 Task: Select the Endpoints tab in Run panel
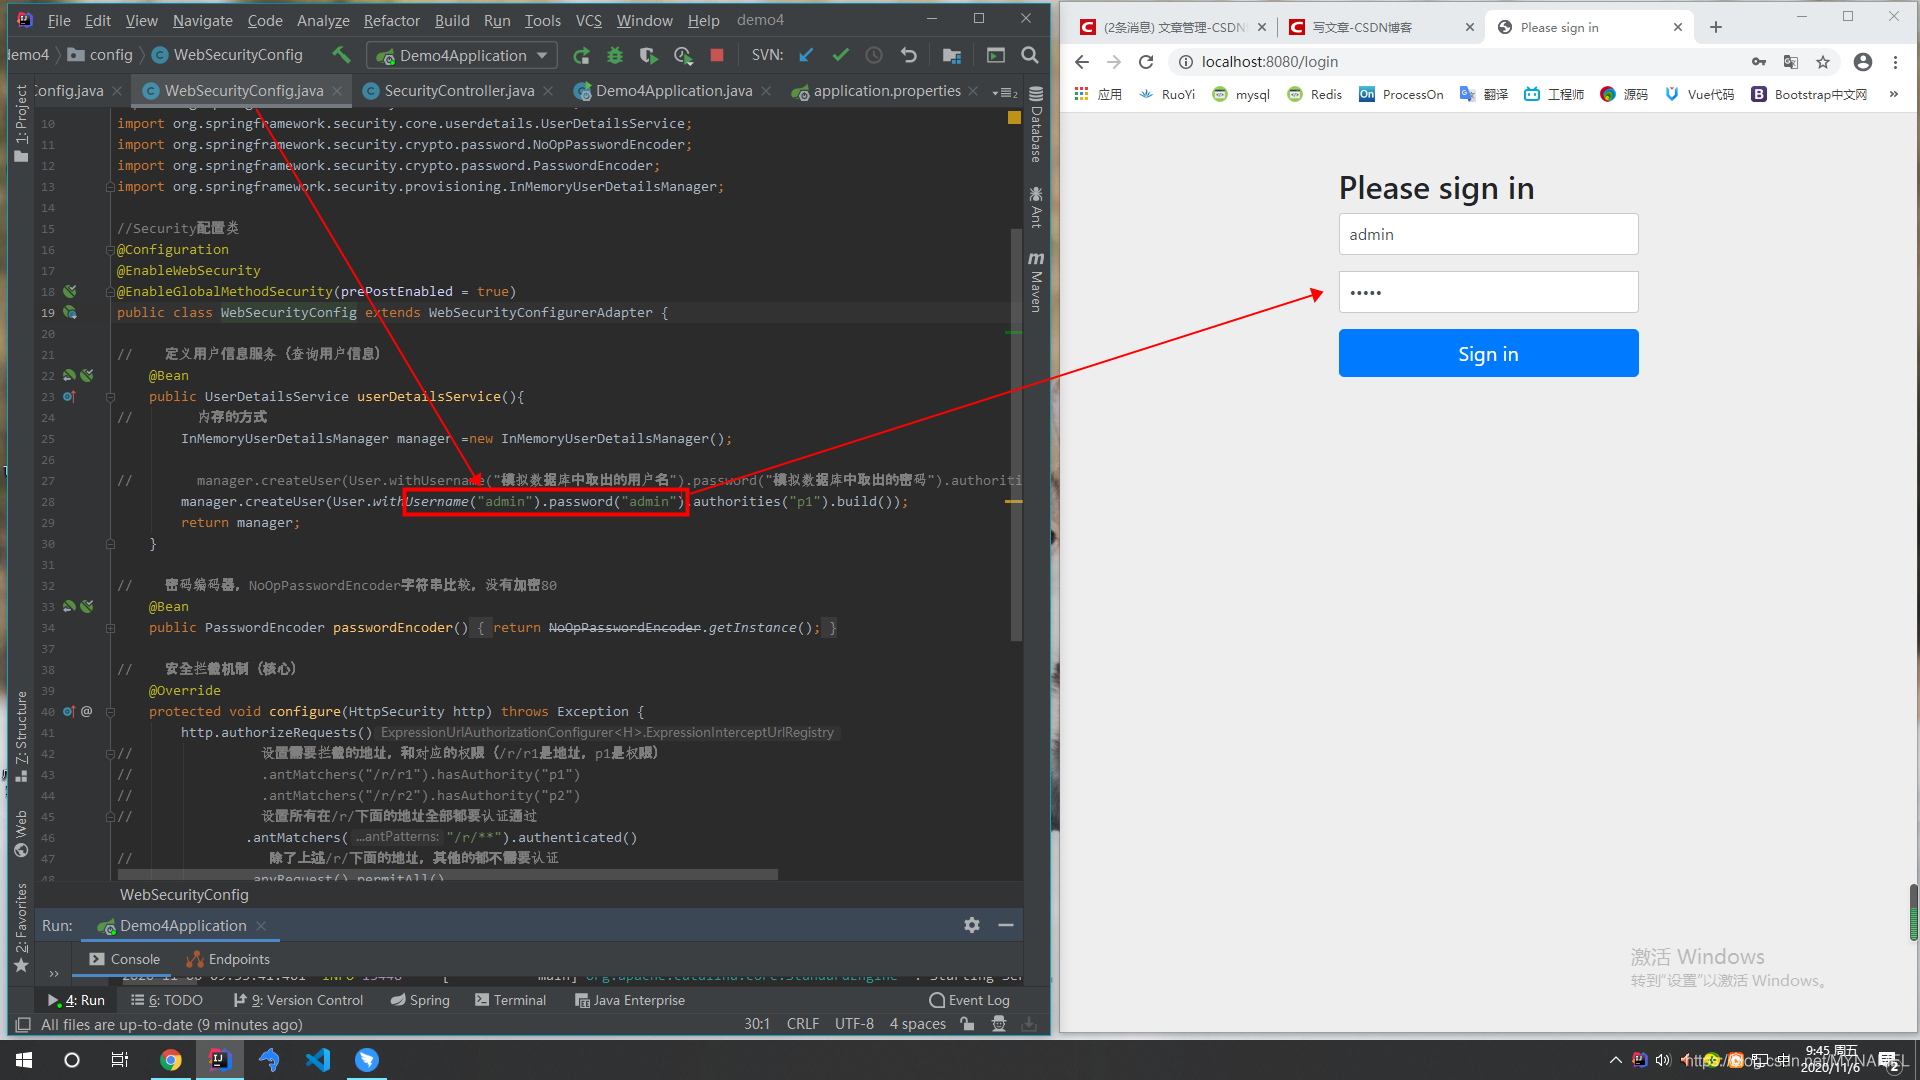[x=228, y=960]
